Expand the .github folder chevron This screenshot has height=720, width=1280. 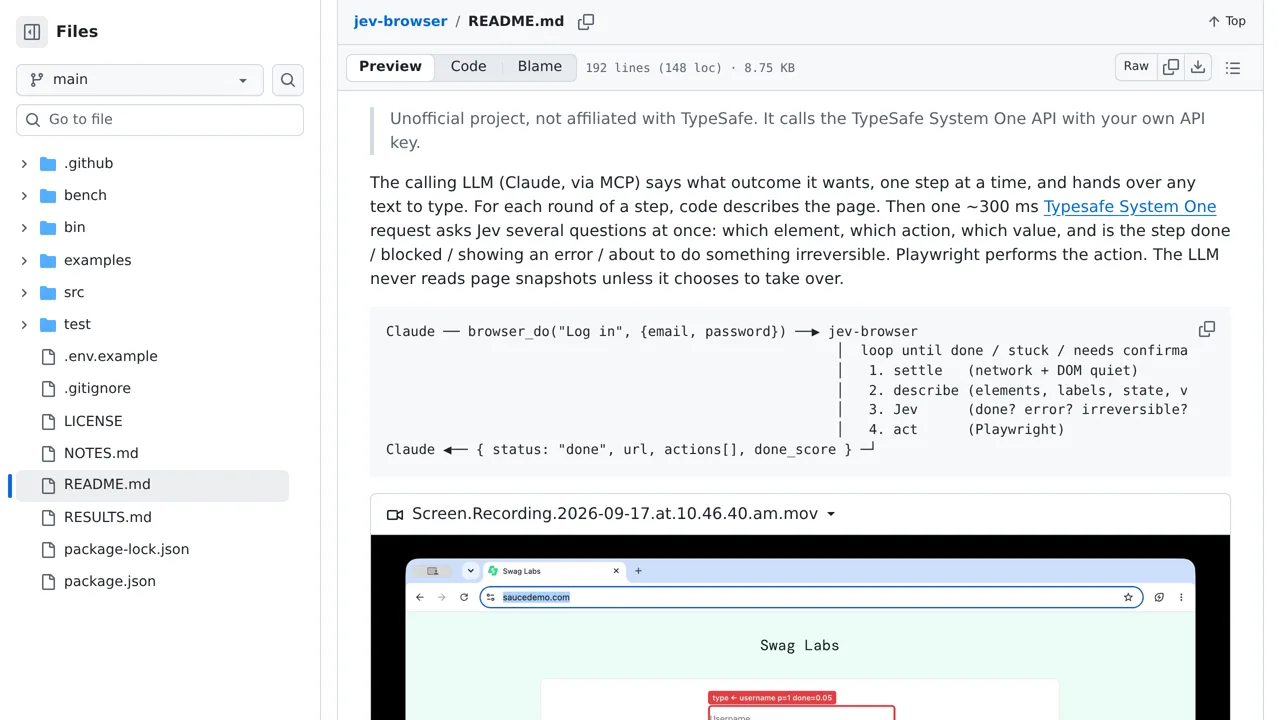(24, 163)
